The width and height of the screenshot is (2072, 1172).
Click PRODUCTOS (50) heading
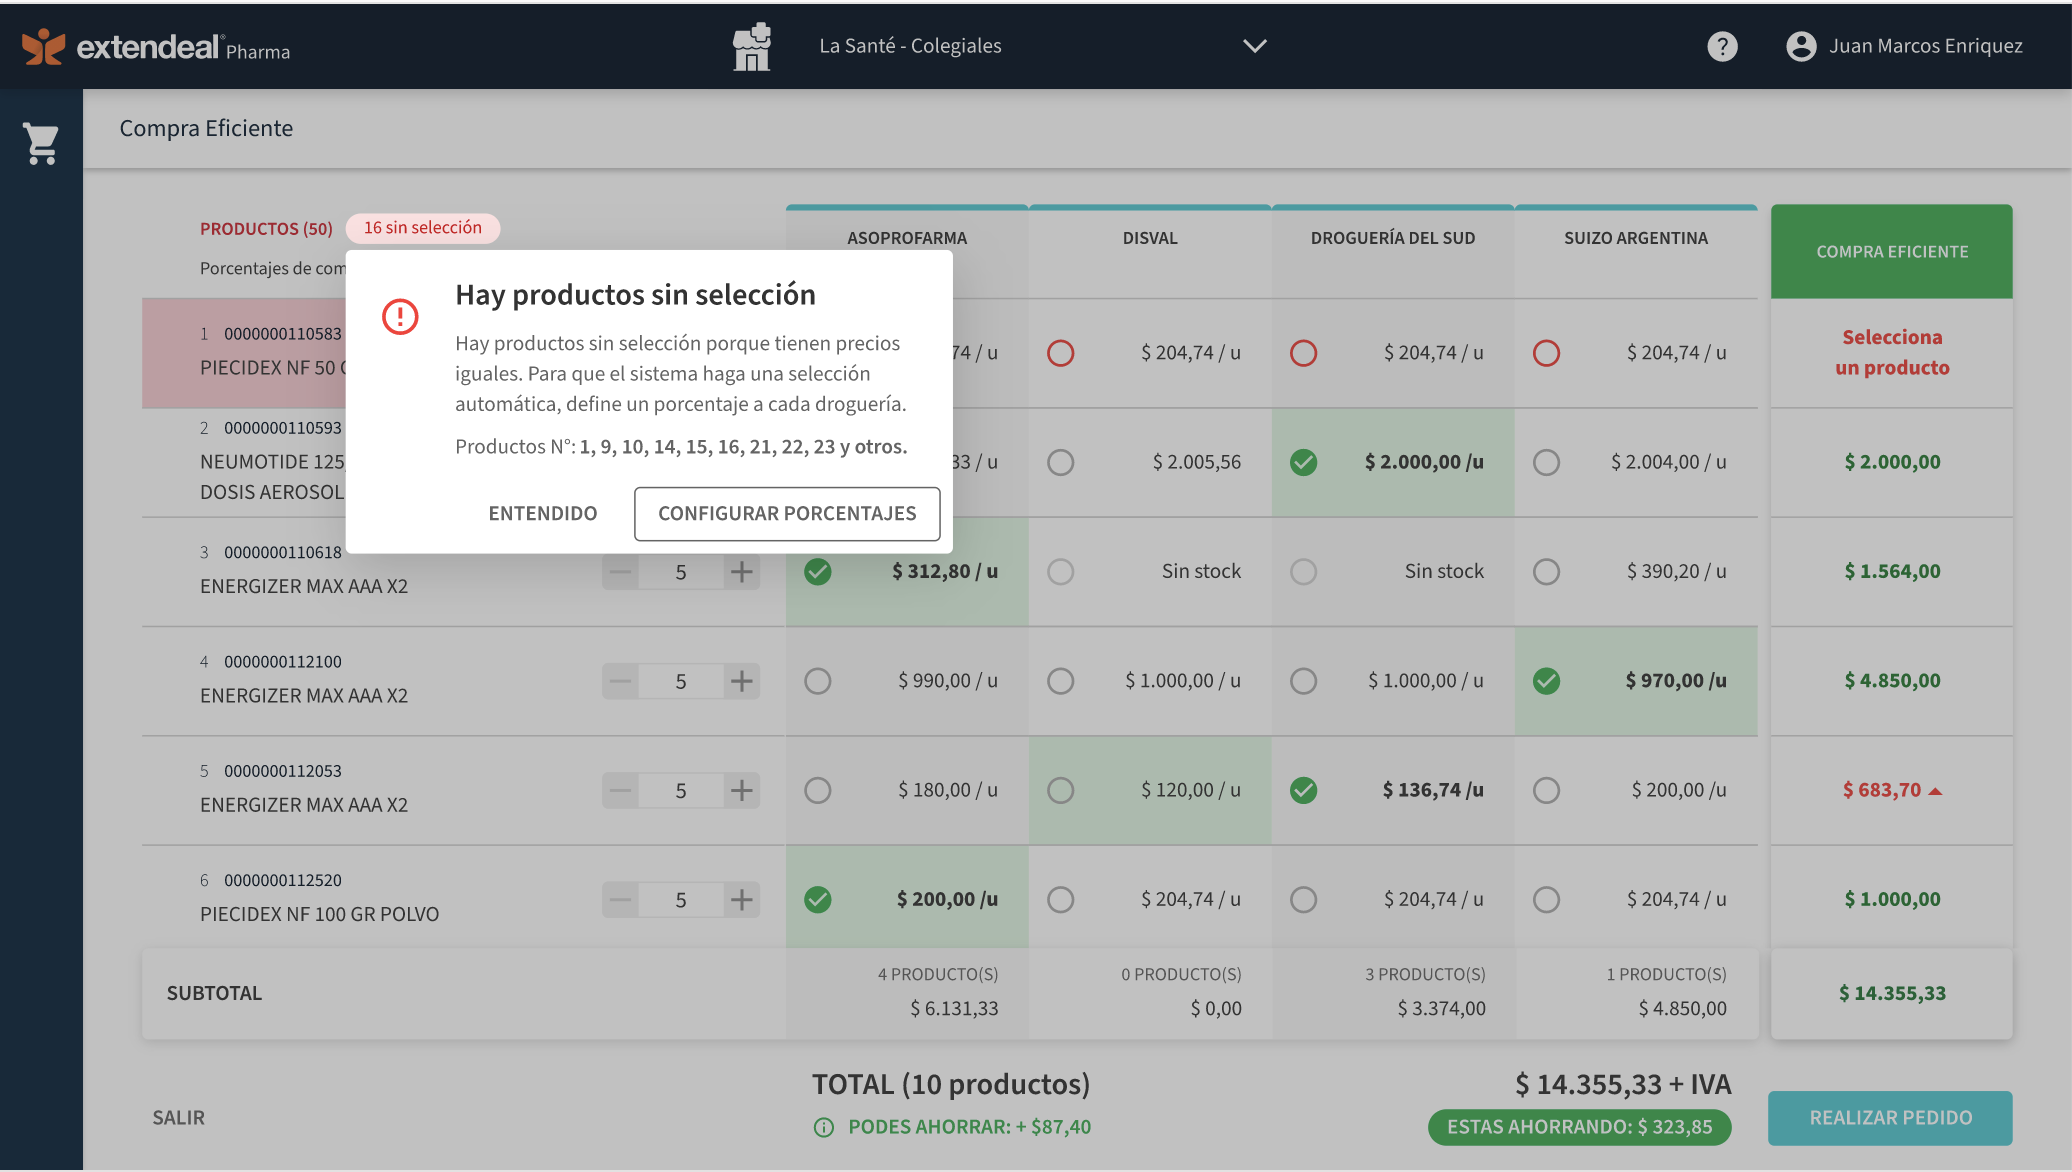pos(266,229)
